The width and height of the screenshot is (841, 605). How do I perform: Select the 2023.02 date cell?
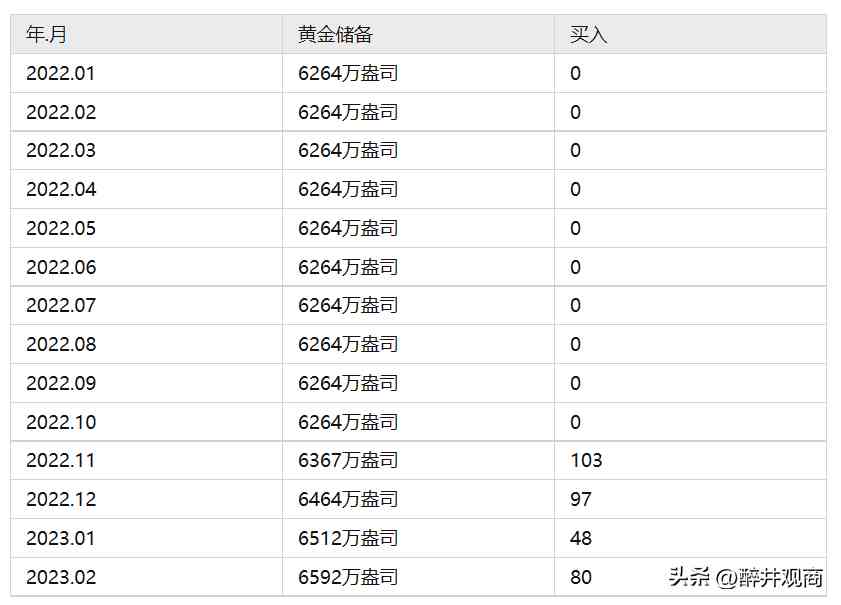tap(60, 577)
